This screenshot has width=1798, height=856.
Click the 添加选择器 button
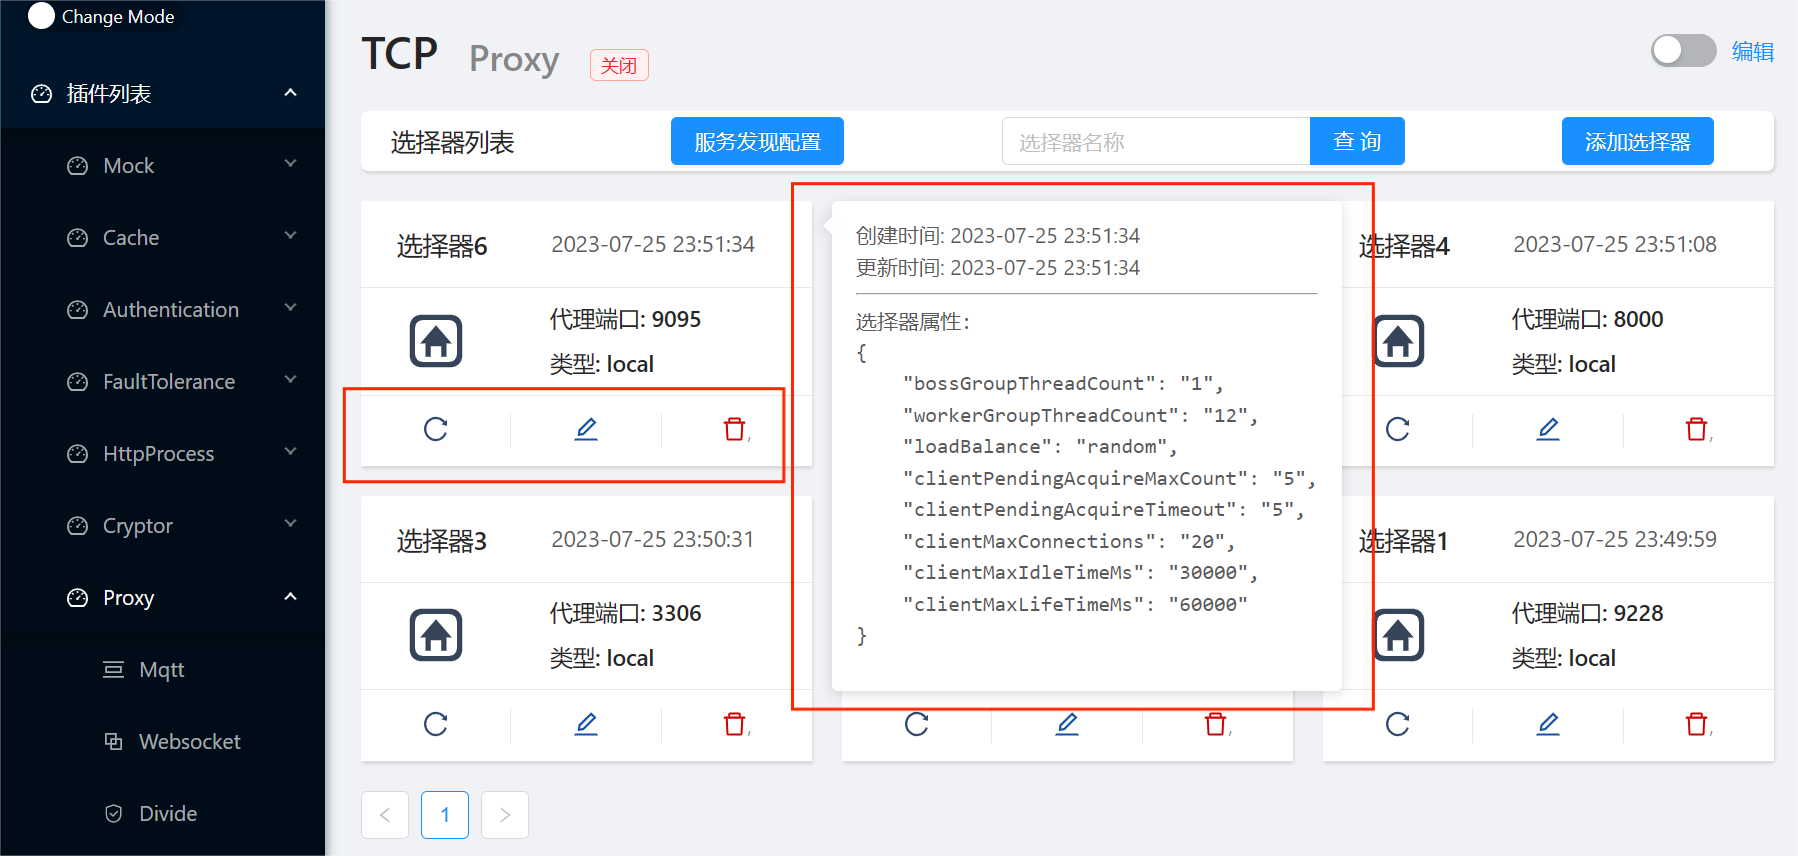[x=1637, y=142]
